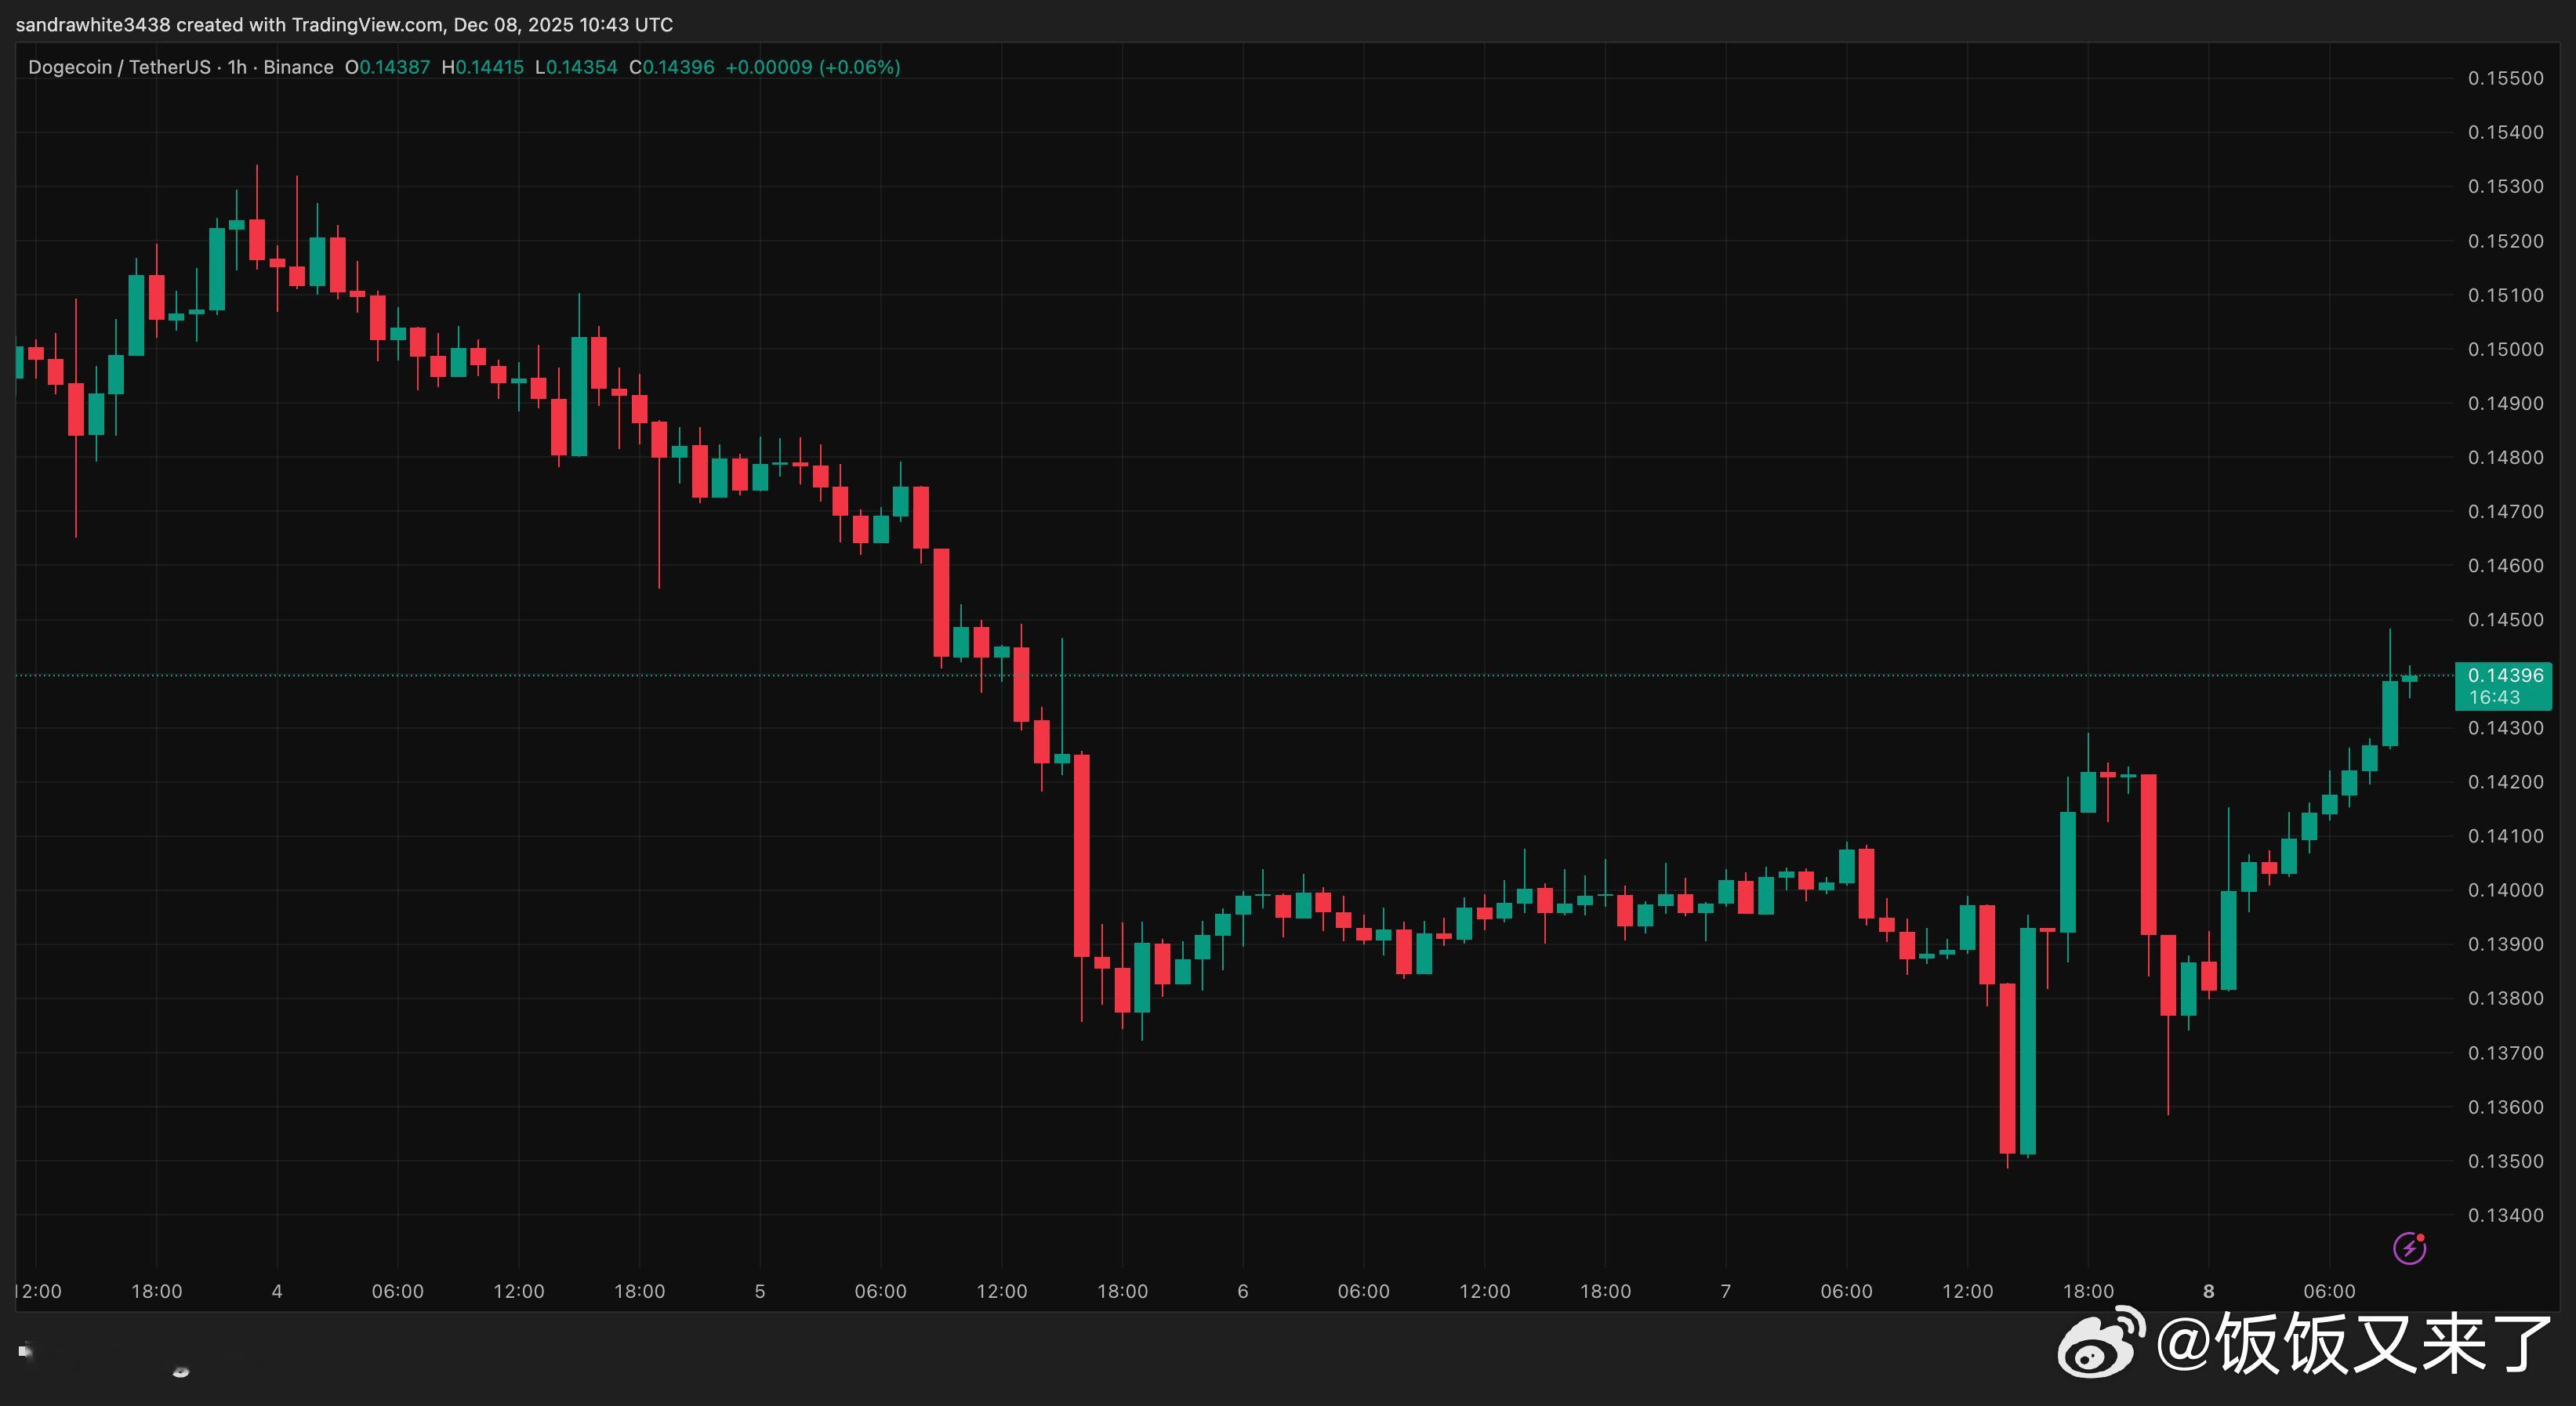Click the Dogecoin / TetherUS symbol title
Viewport: 2576px width, 1406px height.
tap(119, 67)
